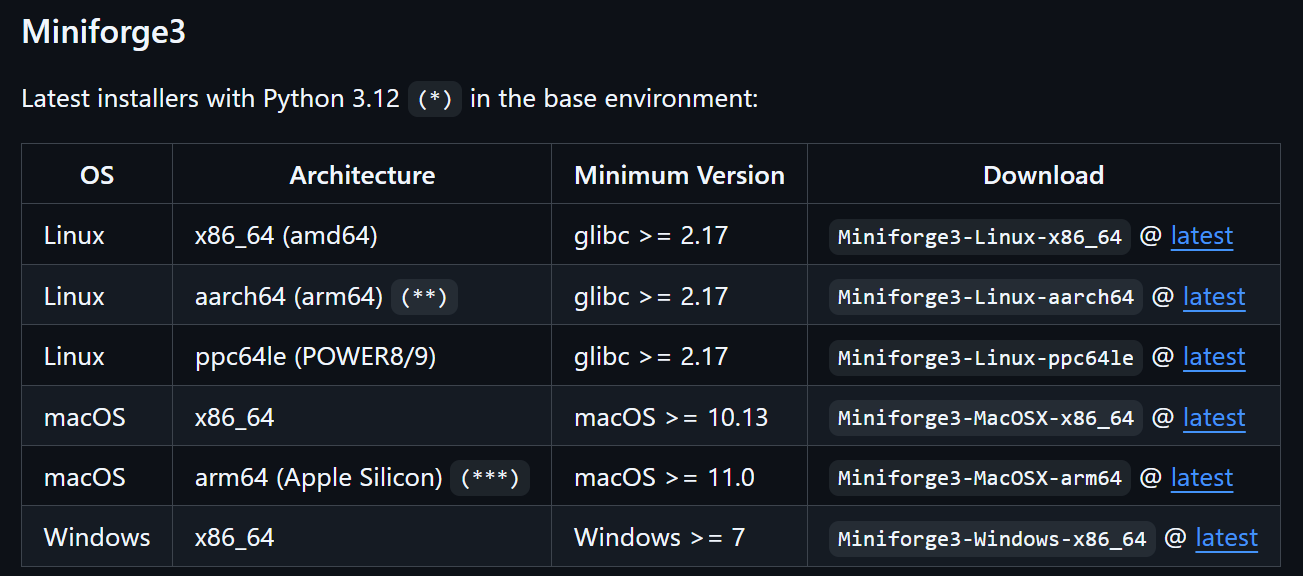Click the (***) footnote beside Apple Silicon

[489, 478]
